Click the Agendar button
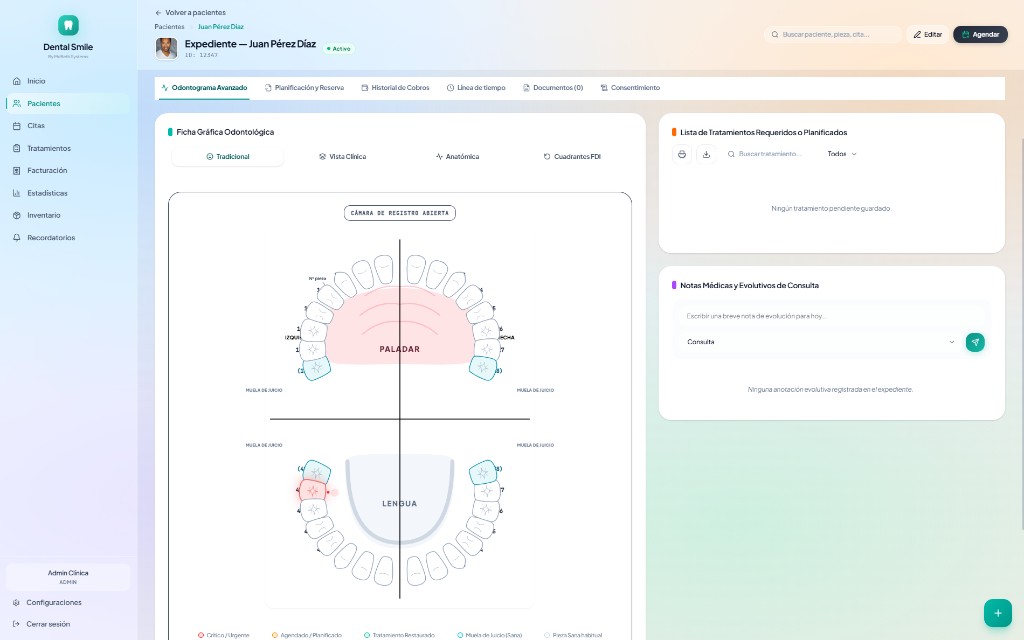Screen dimensions: 1024x640 pyautogui.click(x=980, y=35)
